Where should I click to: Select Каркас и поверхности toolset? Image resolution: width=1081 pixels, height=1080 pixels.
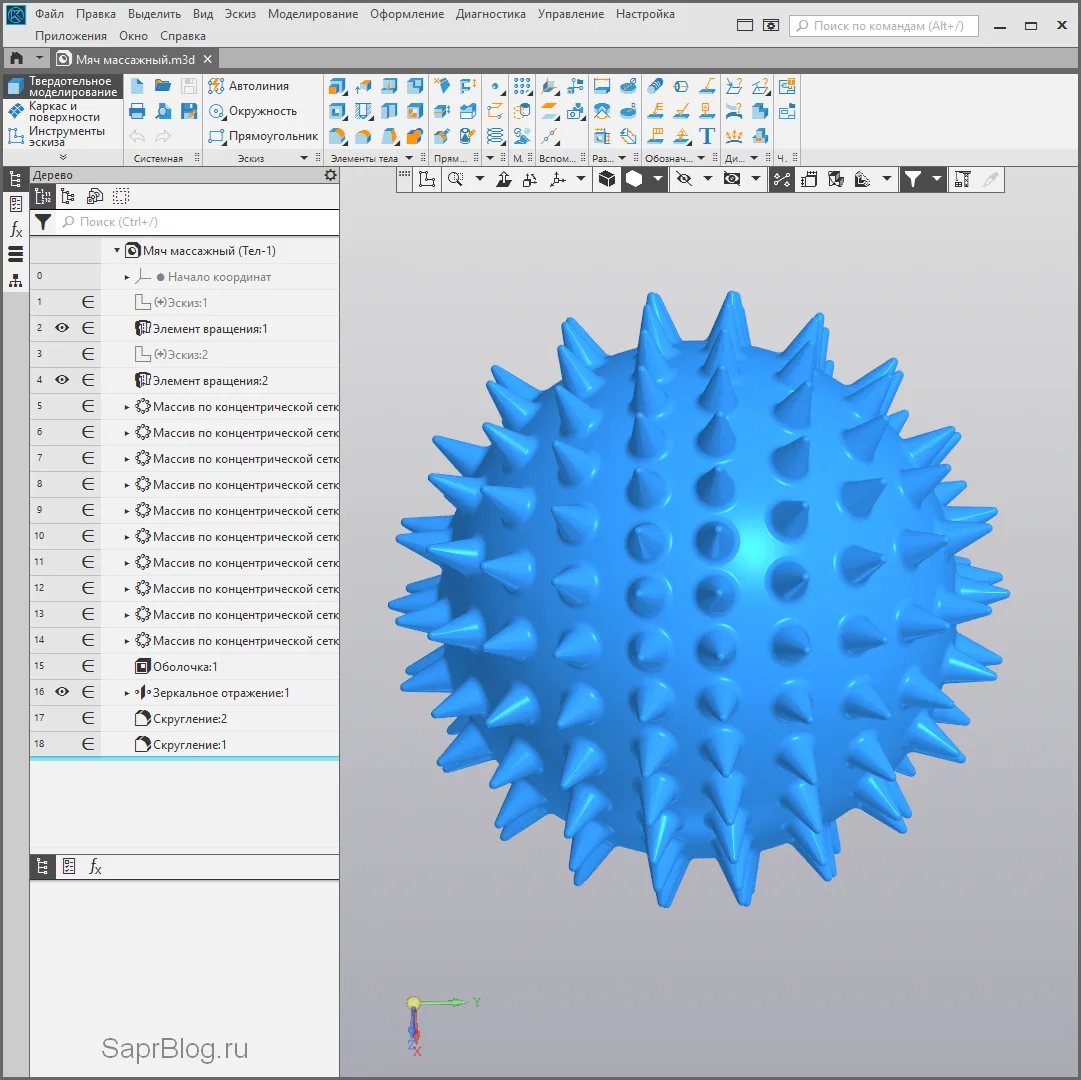(63, 111)
